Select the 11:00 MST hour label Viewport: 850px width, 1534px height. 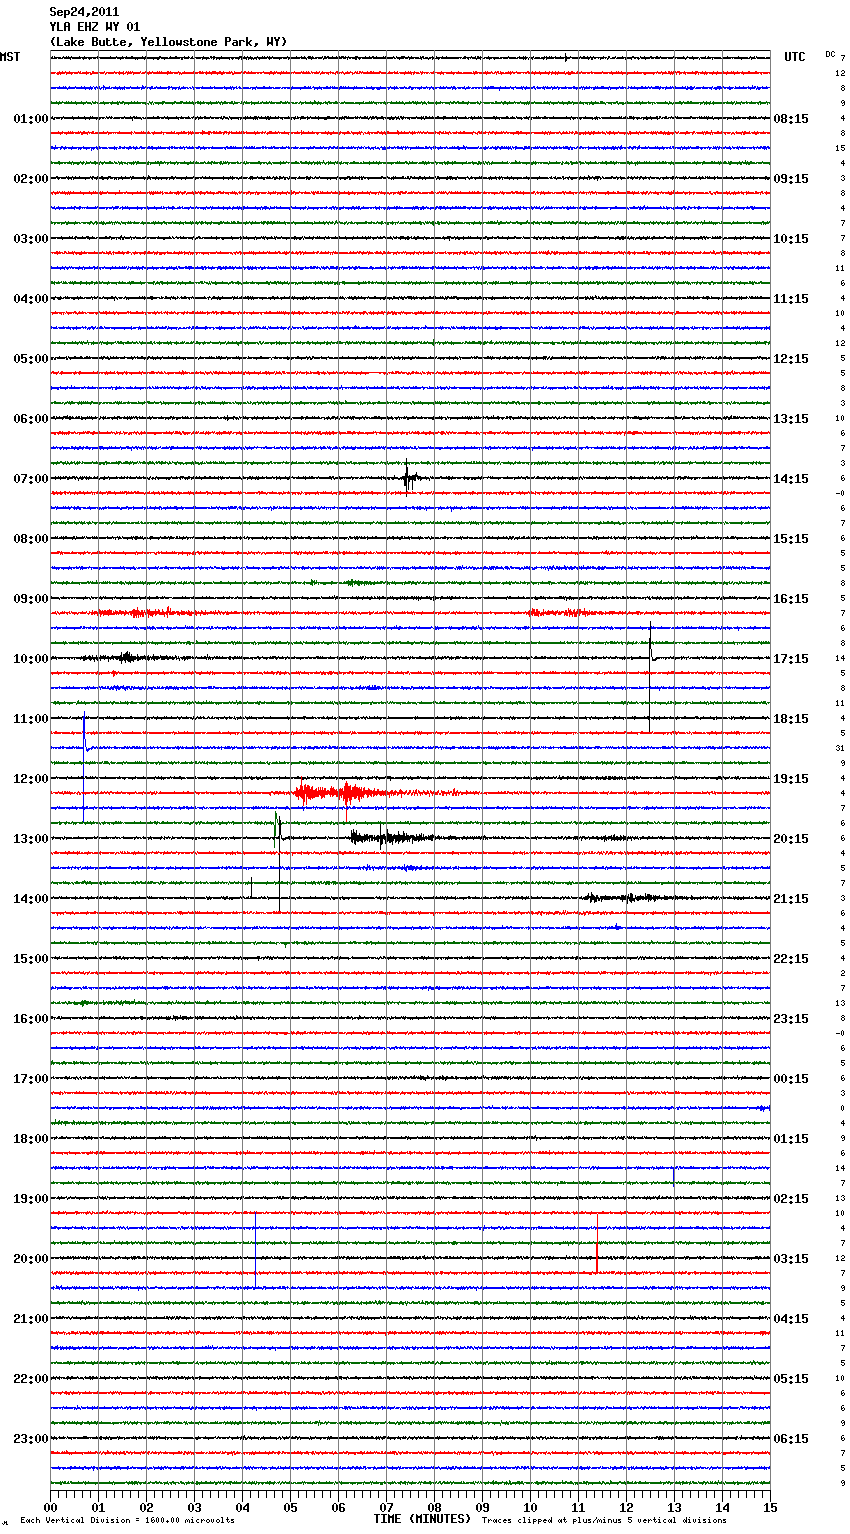[31, 719]
